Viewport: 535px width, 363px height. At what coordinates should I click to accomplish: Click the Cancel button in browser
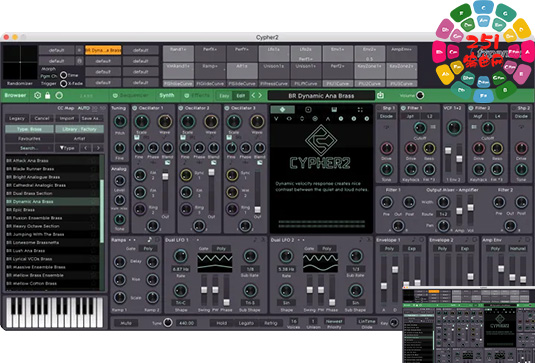(x=42, y=118)
